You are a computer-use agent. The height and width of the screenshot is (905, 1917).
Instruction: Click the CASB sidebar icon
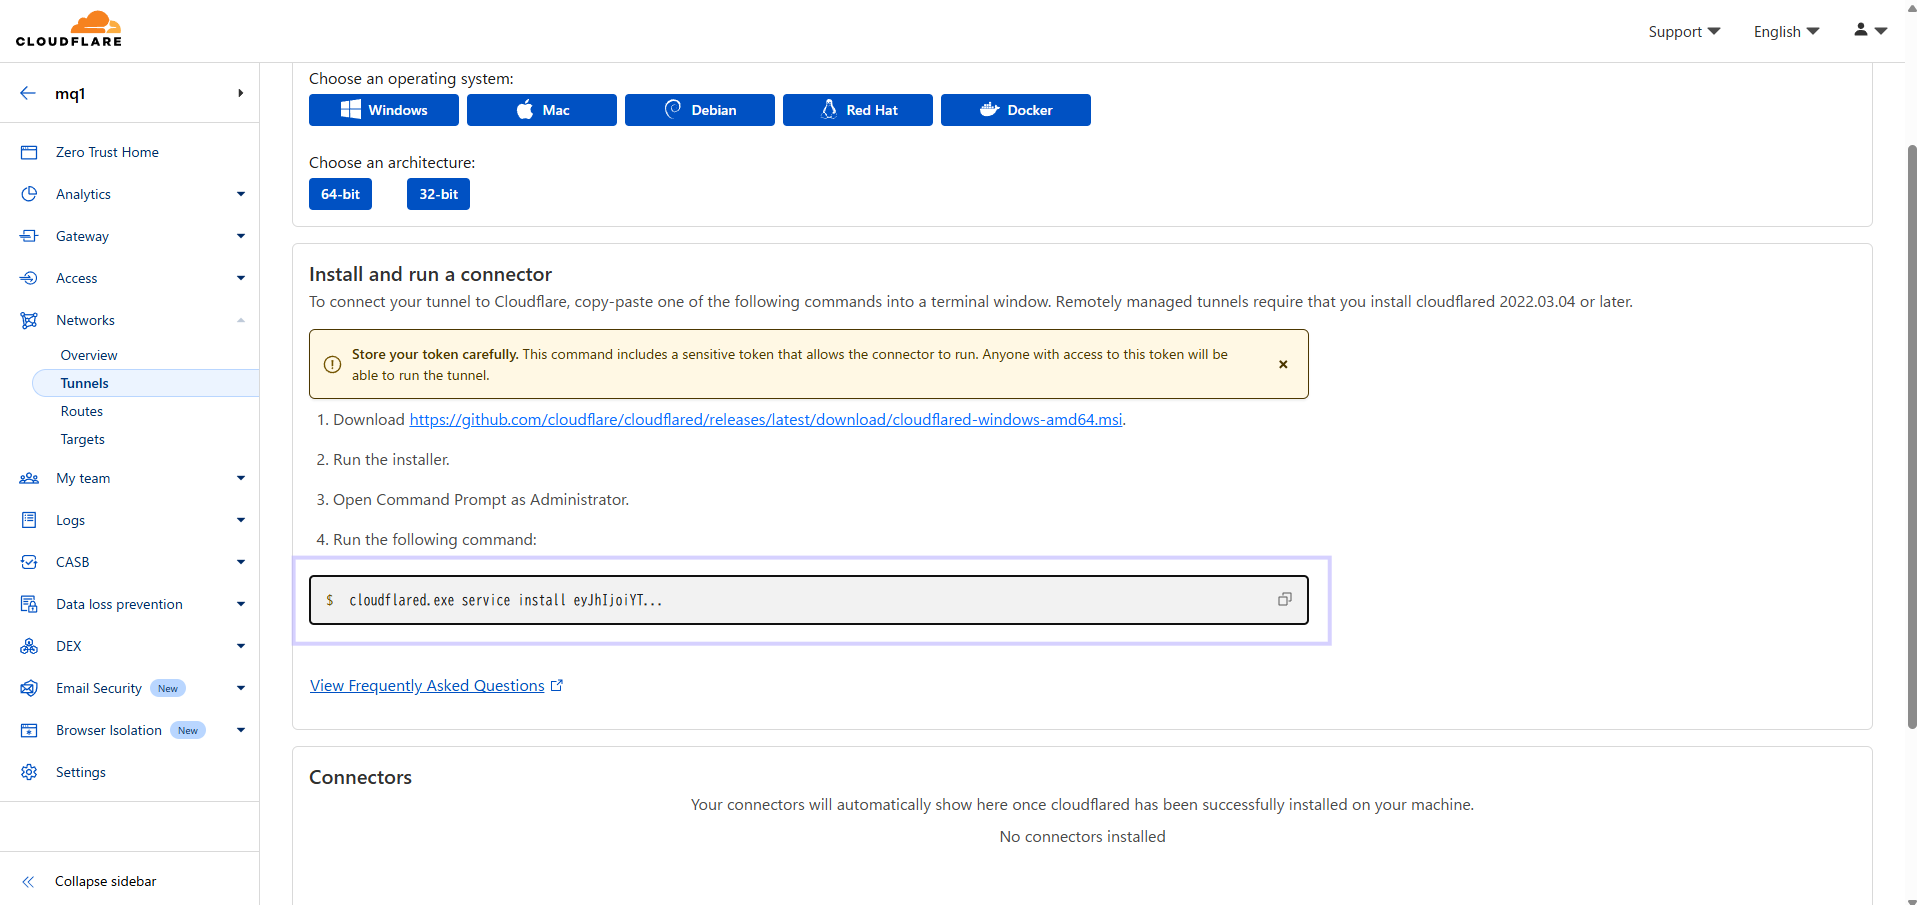(x=29, y=562)
